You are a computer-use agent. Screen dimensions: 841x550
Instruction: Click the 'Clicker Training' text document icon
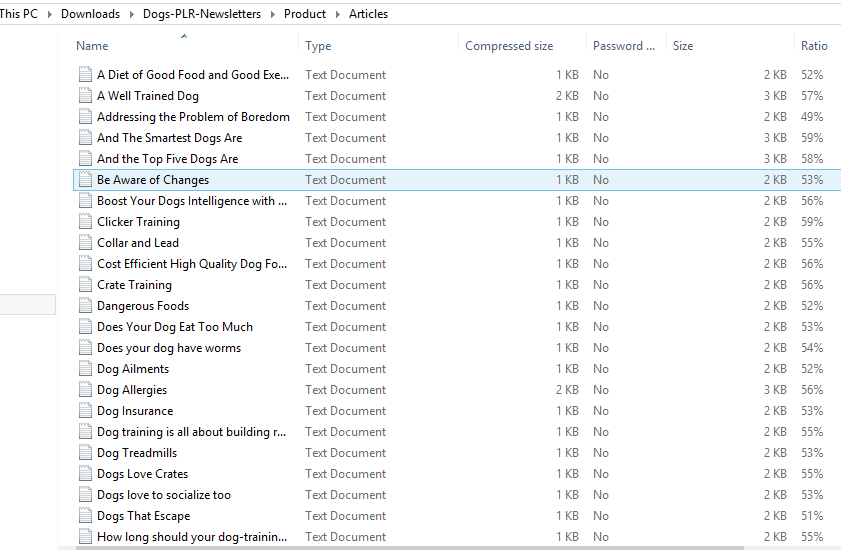85,222
